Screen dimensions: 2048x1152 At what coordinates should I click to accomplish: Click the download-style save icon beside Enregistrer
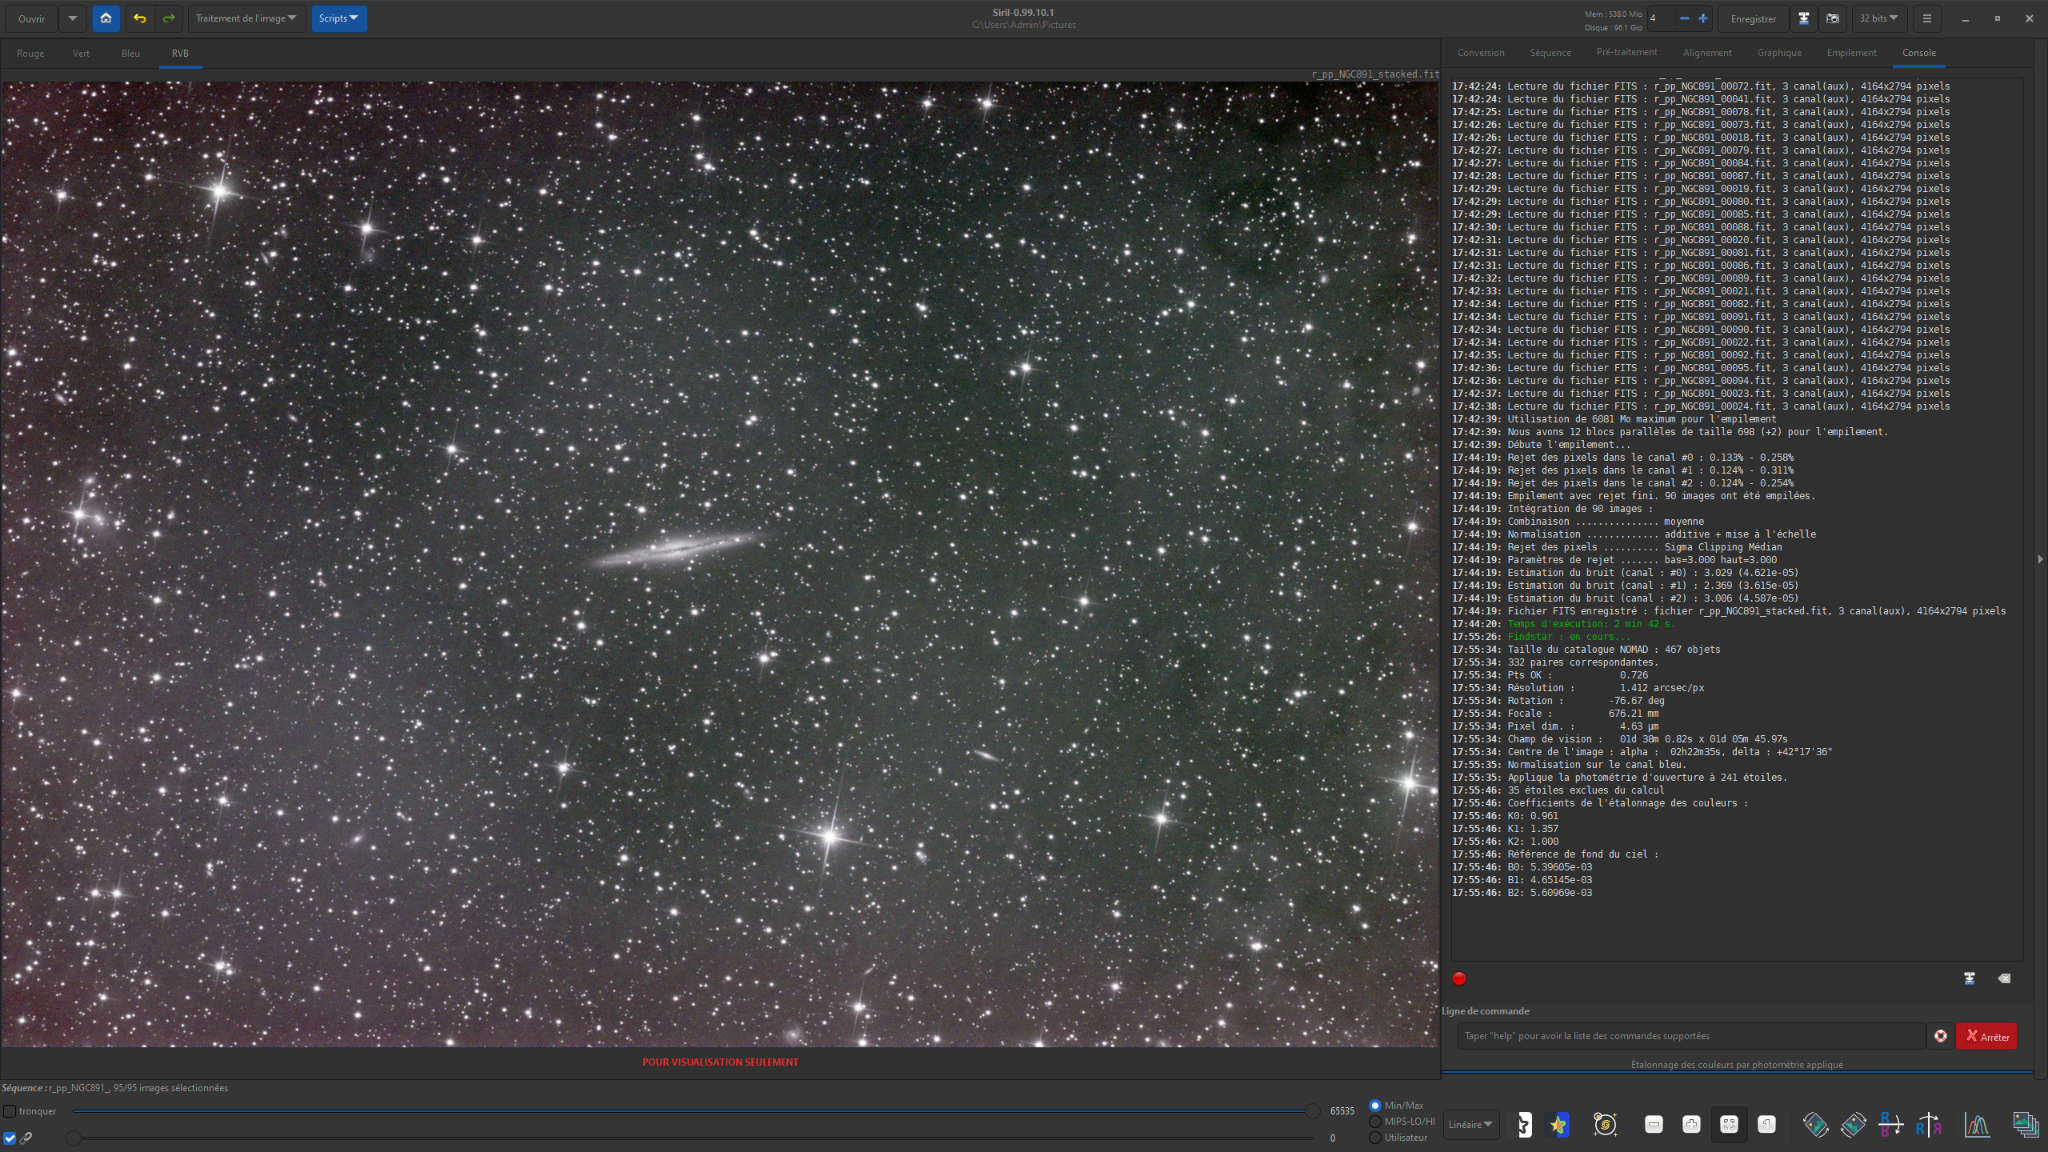tap(1804, 18)
